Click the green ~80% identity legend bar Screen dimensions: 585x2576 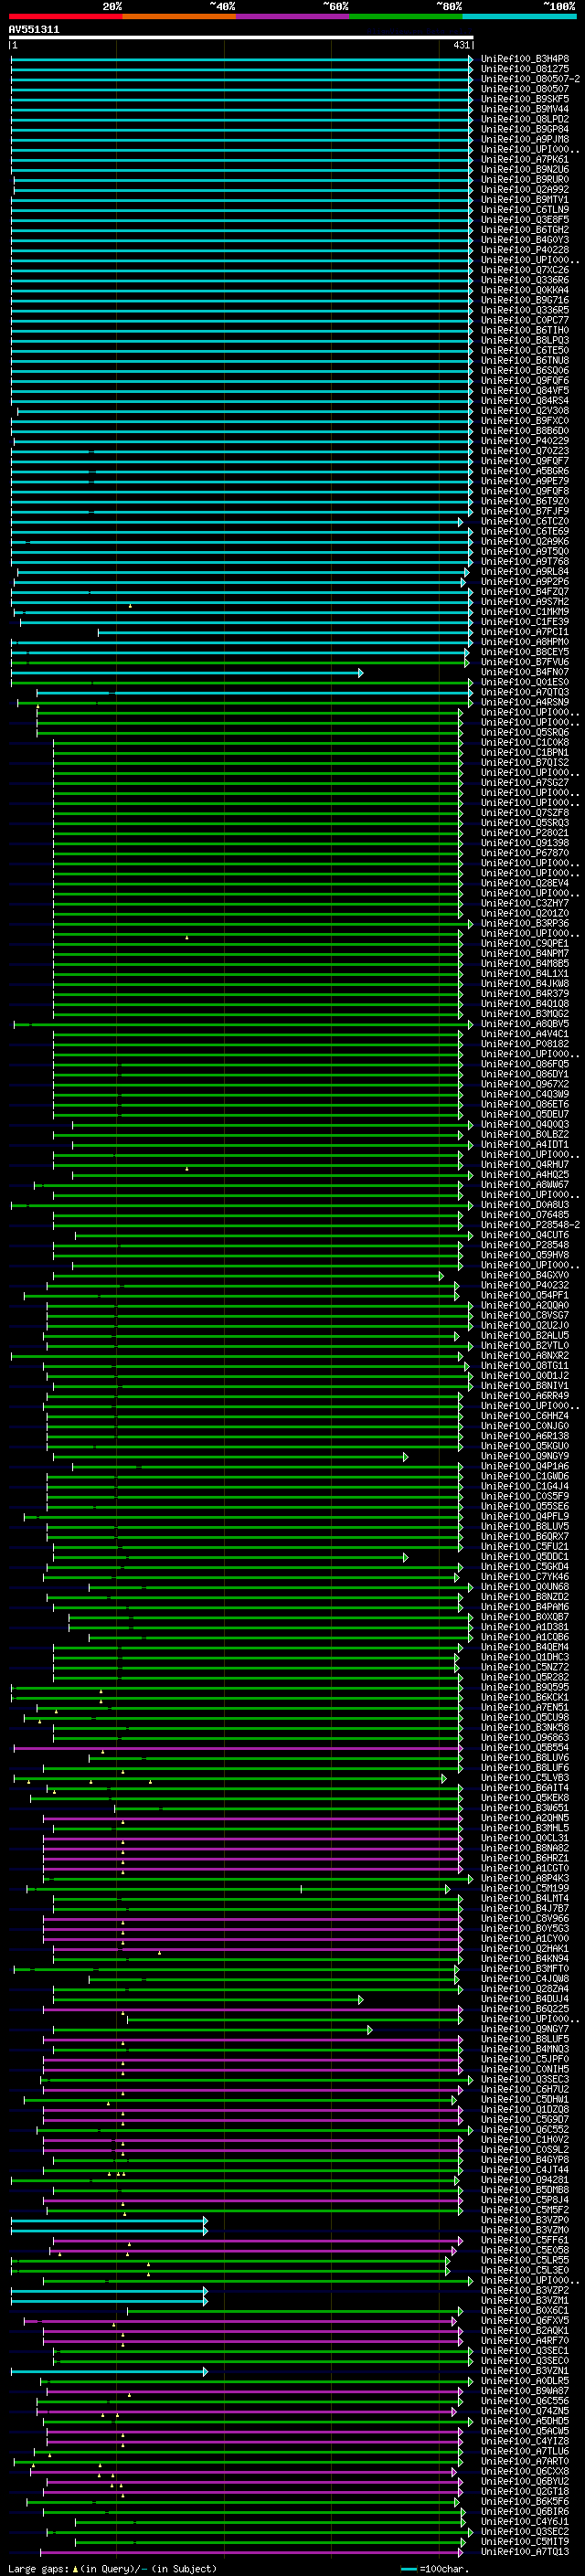[x=406, y=16]
